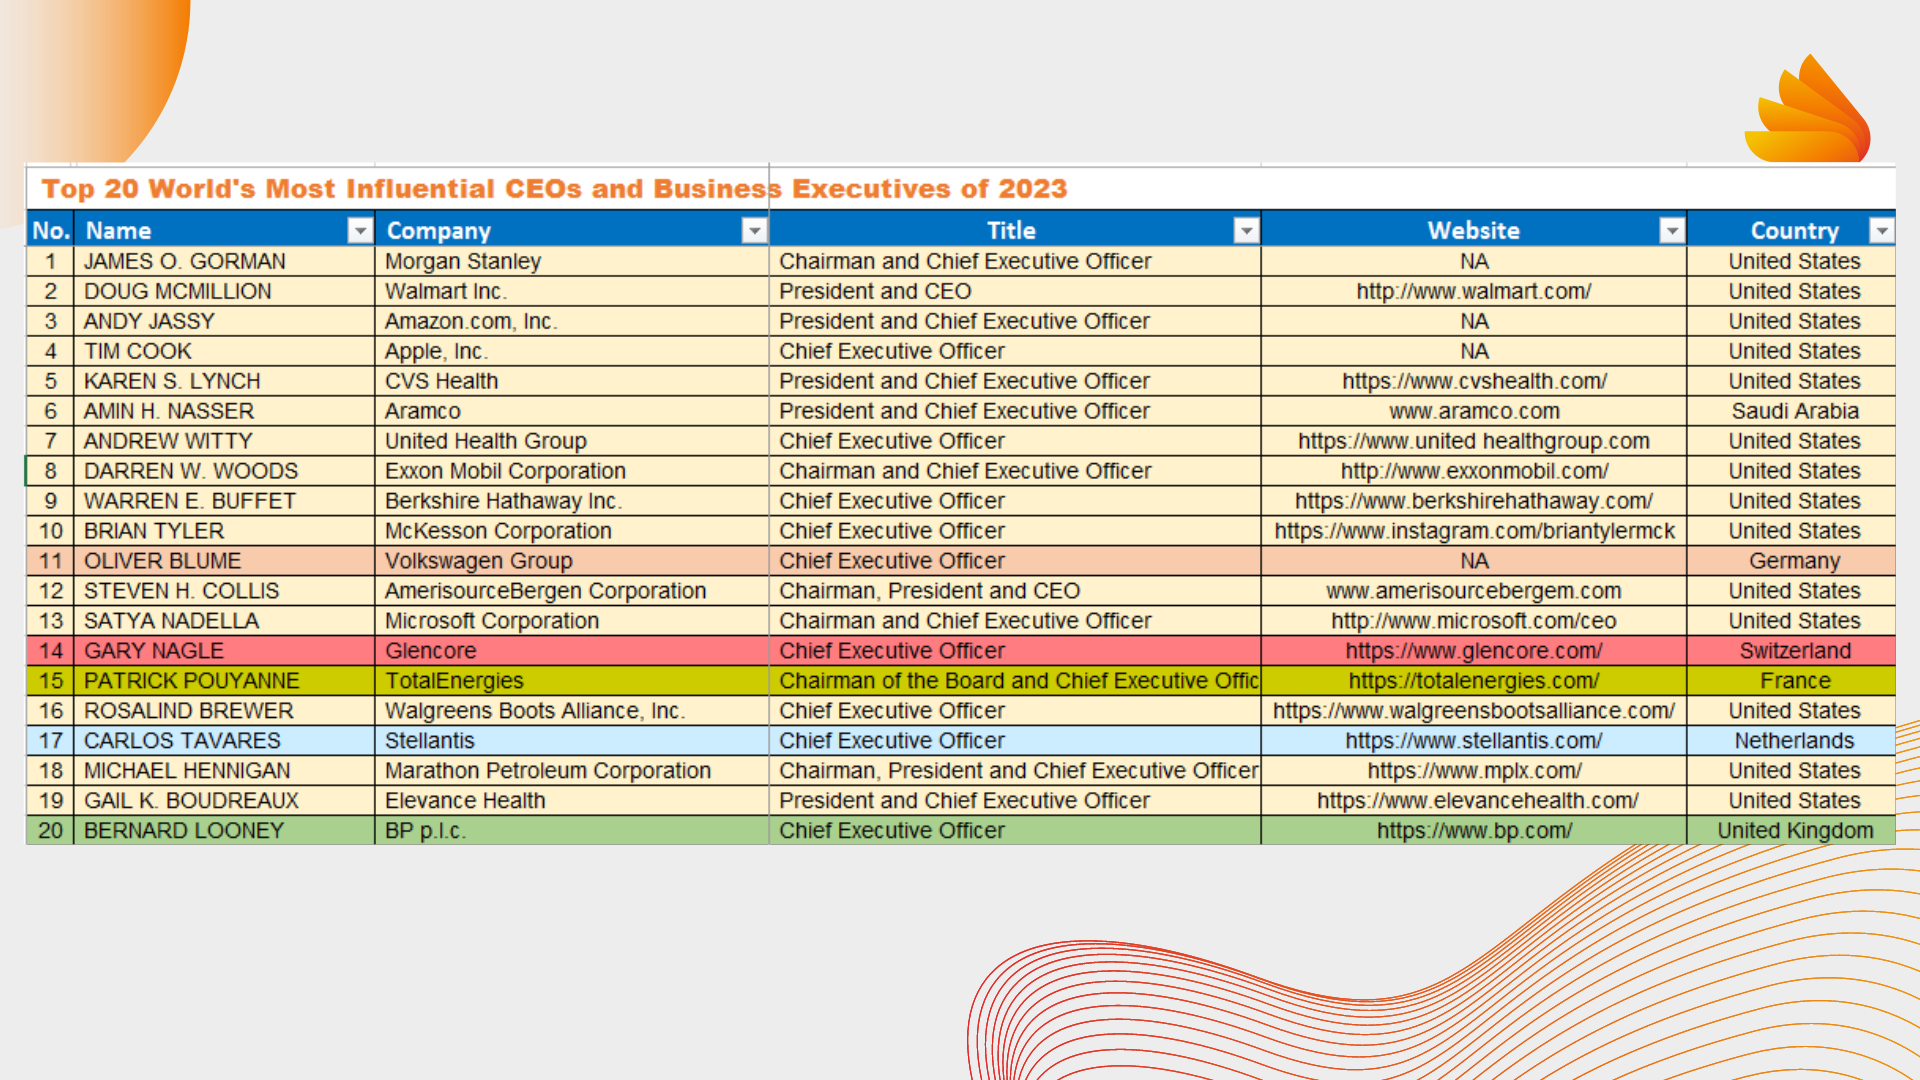Open the Name column filter dropdown
This screenshot has width=1920, height=1080.
click(360, 231)
